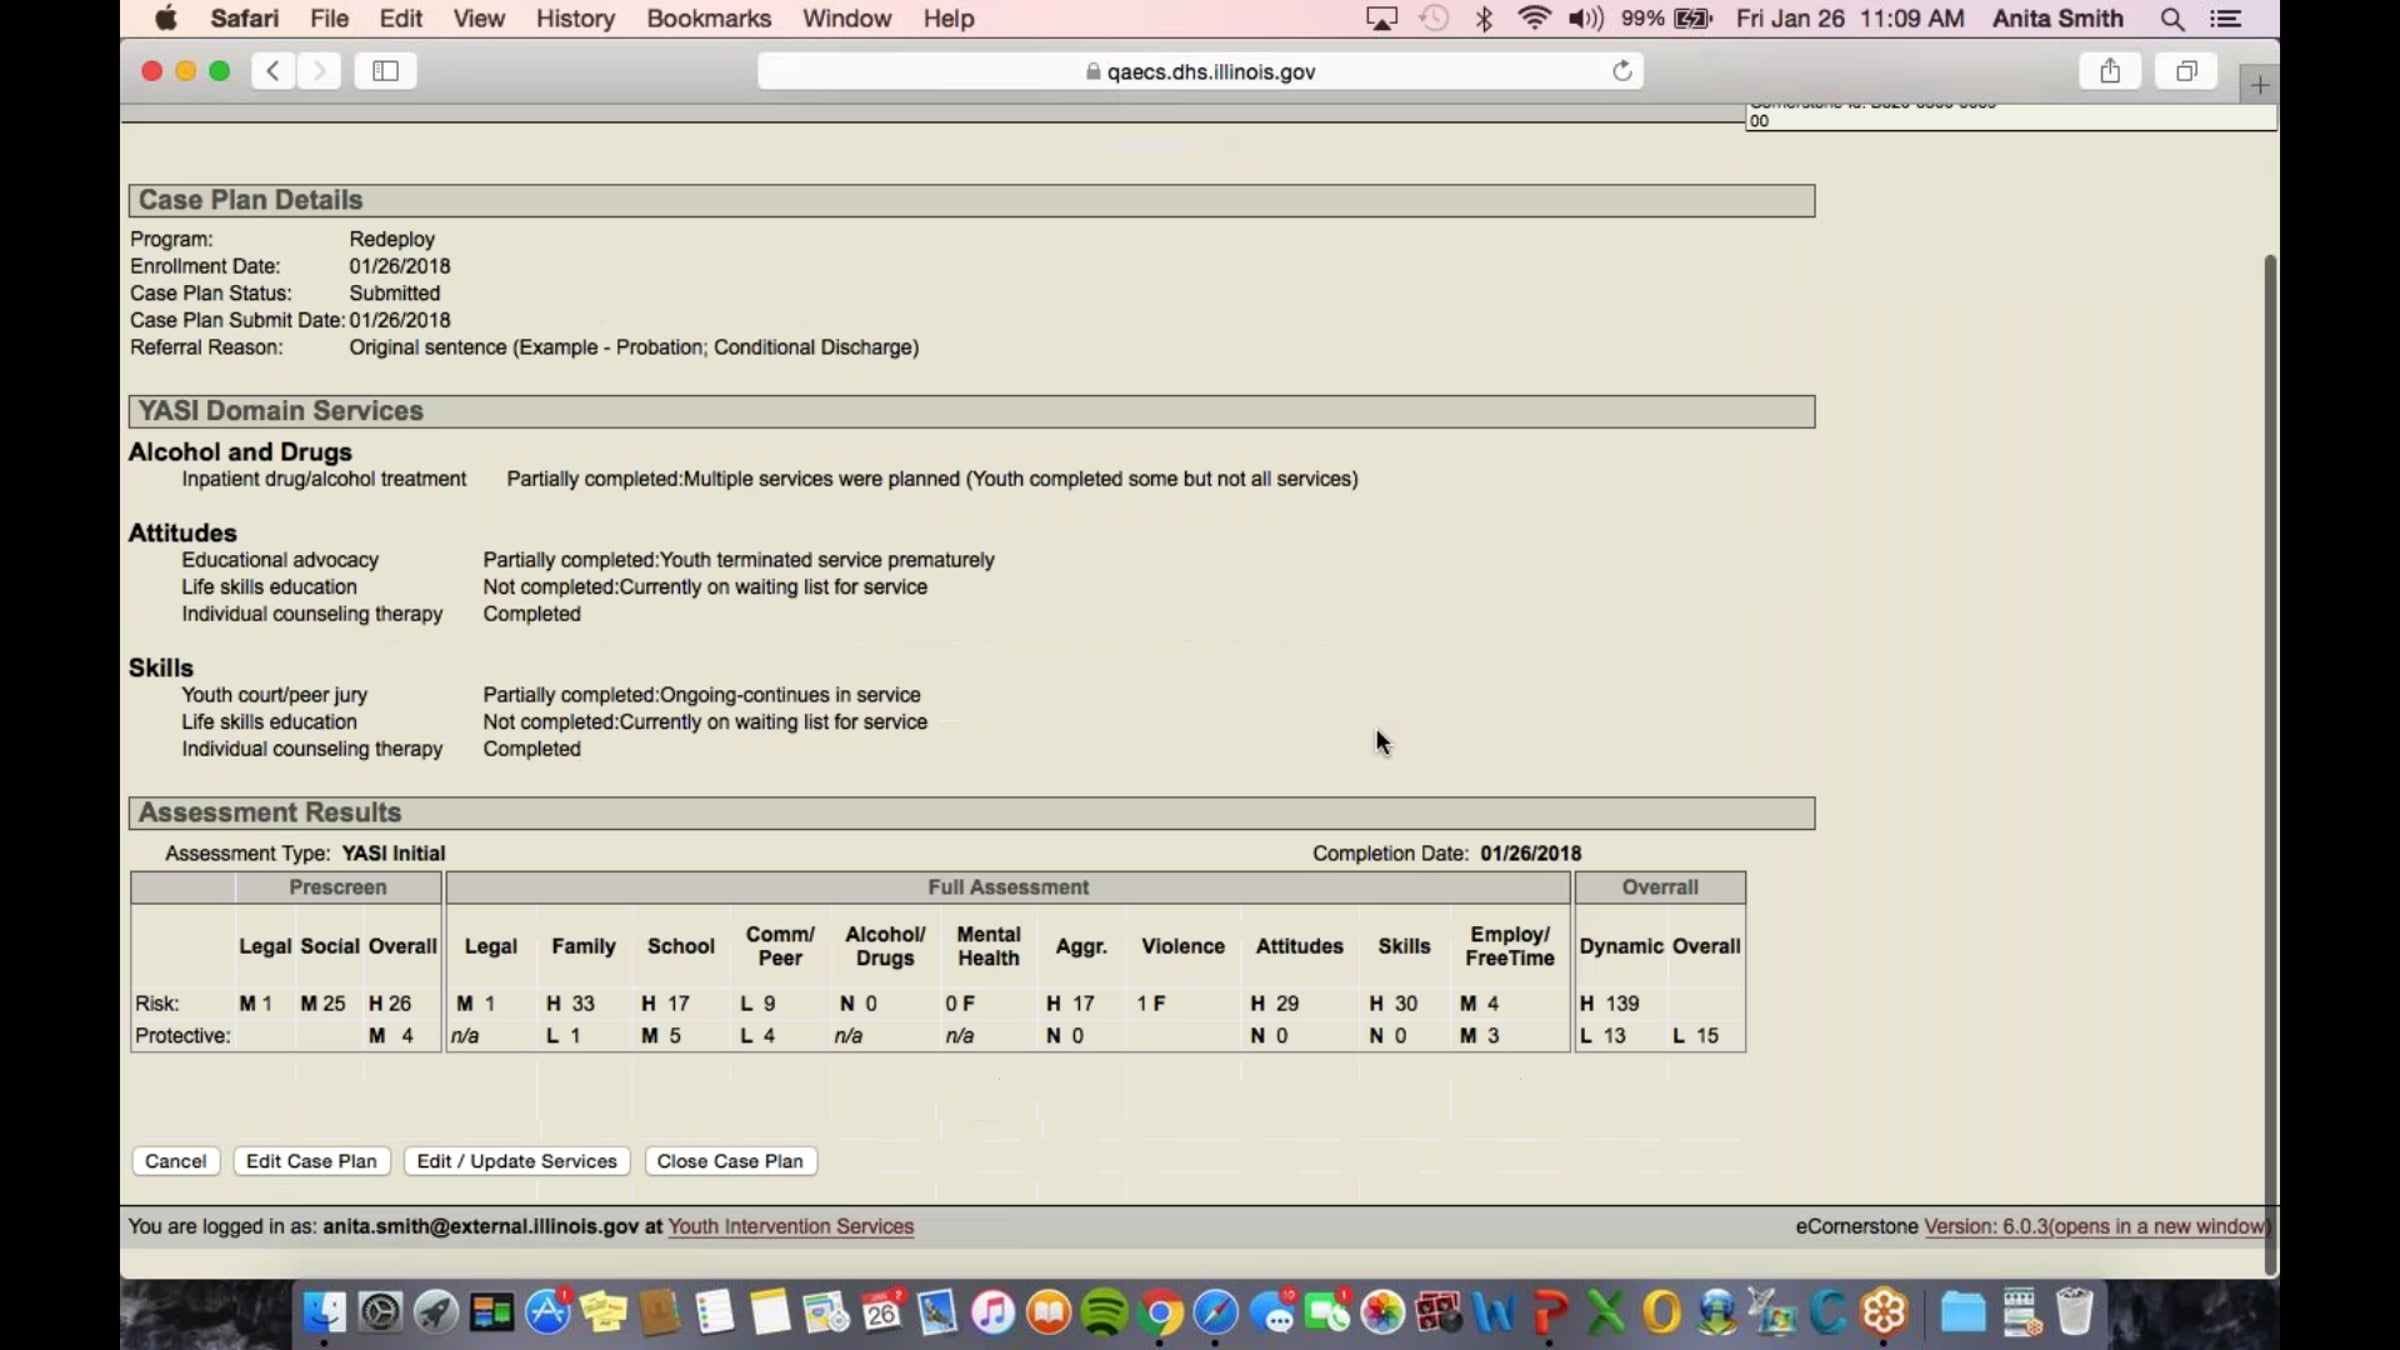Open the volume control in menu bar

(1586, 18)
